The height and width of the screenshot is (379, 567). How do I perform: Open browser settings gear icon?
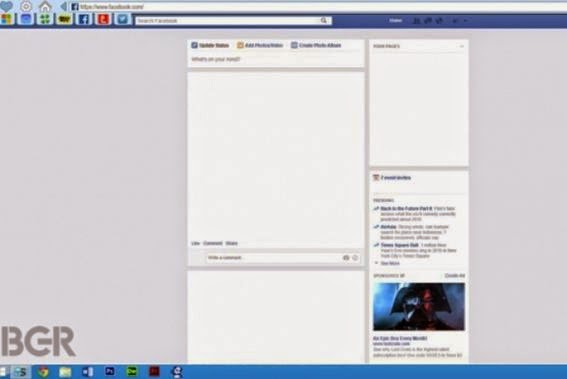[x=26, y=6]
